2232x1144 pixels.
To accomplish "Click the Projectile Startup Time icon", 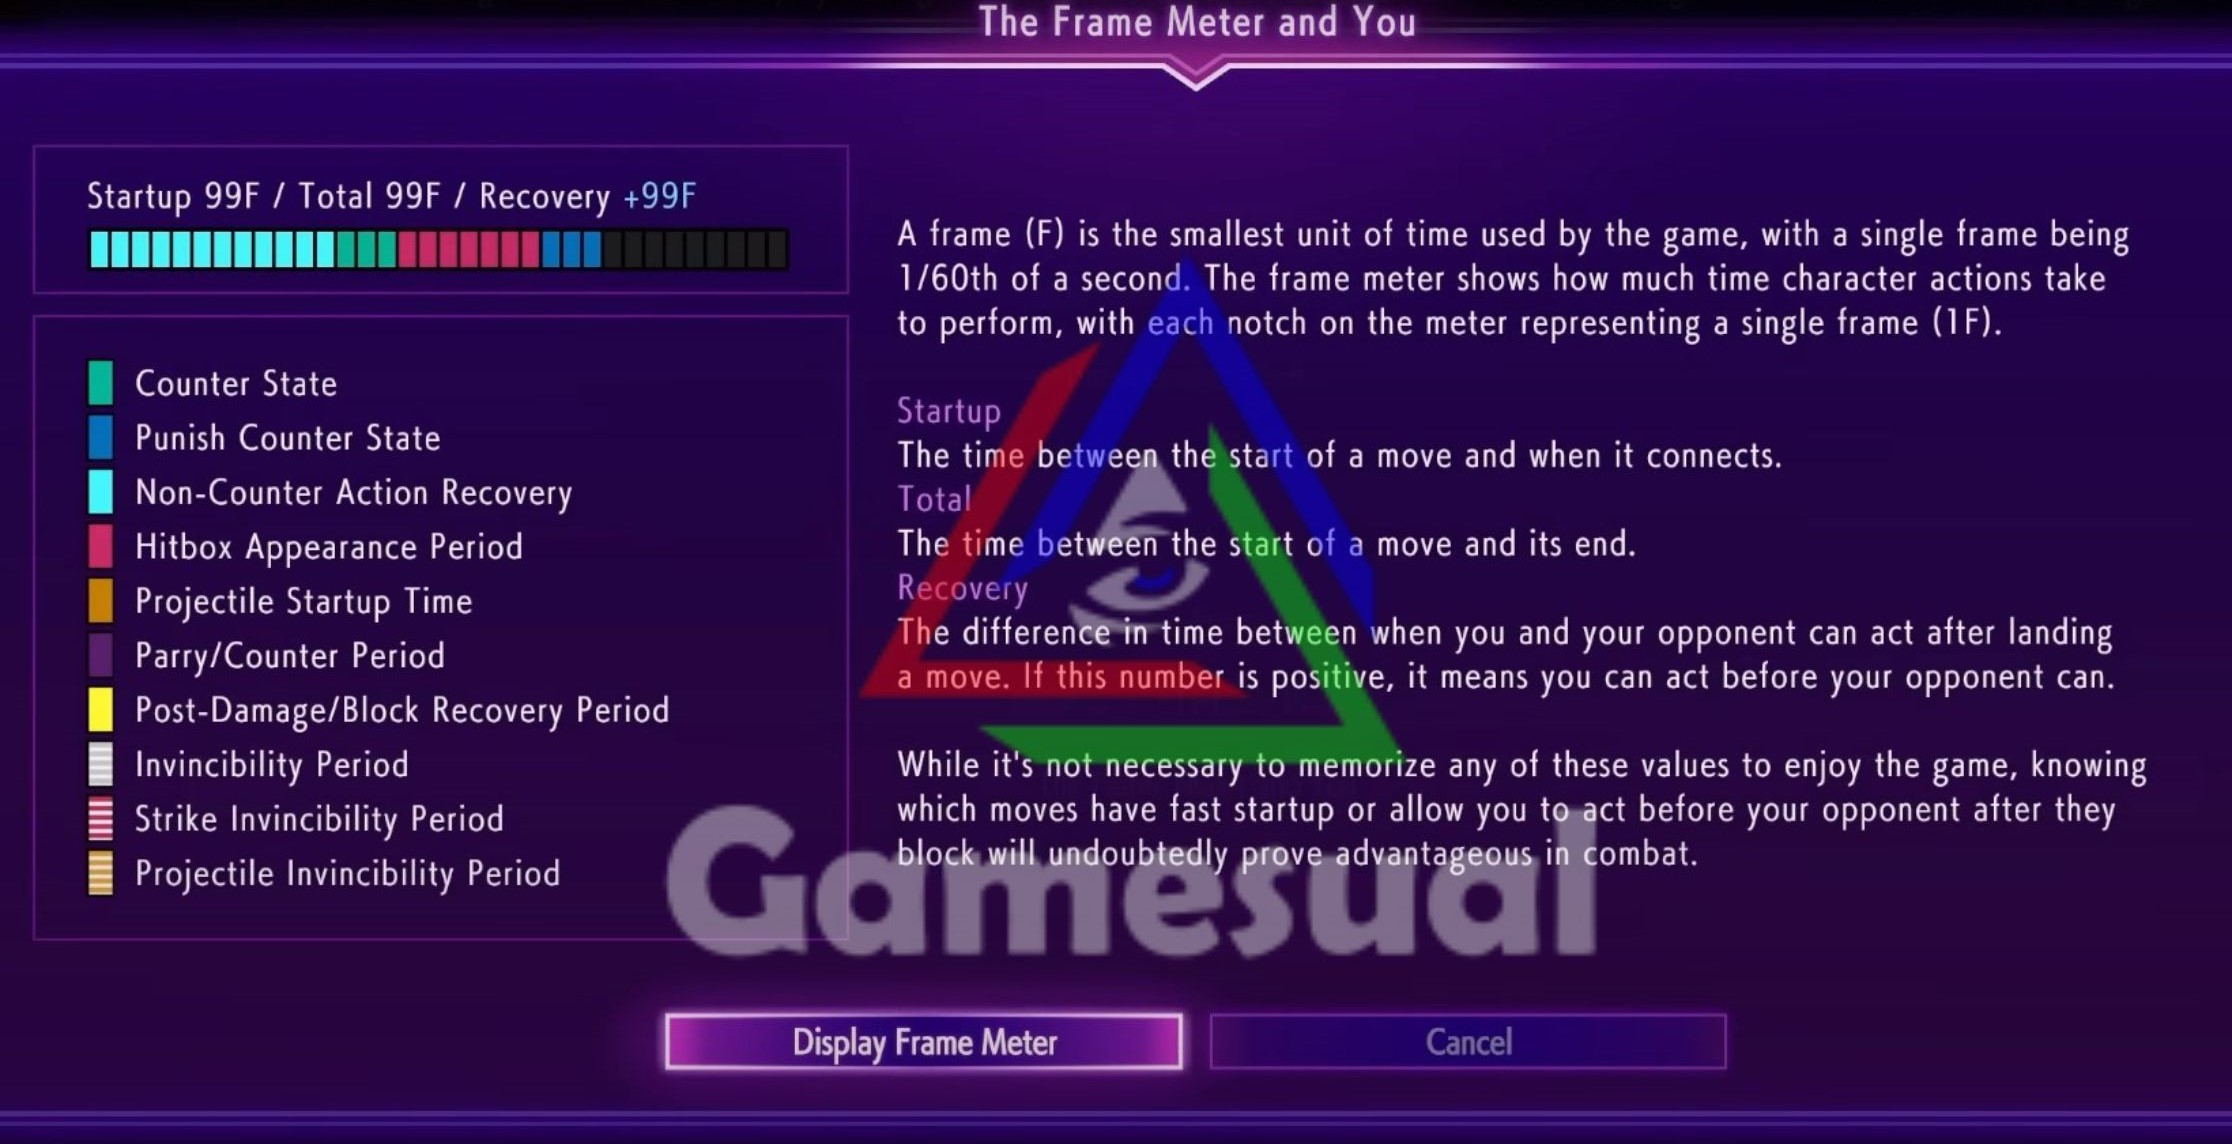I will click(x=101, y=600).
